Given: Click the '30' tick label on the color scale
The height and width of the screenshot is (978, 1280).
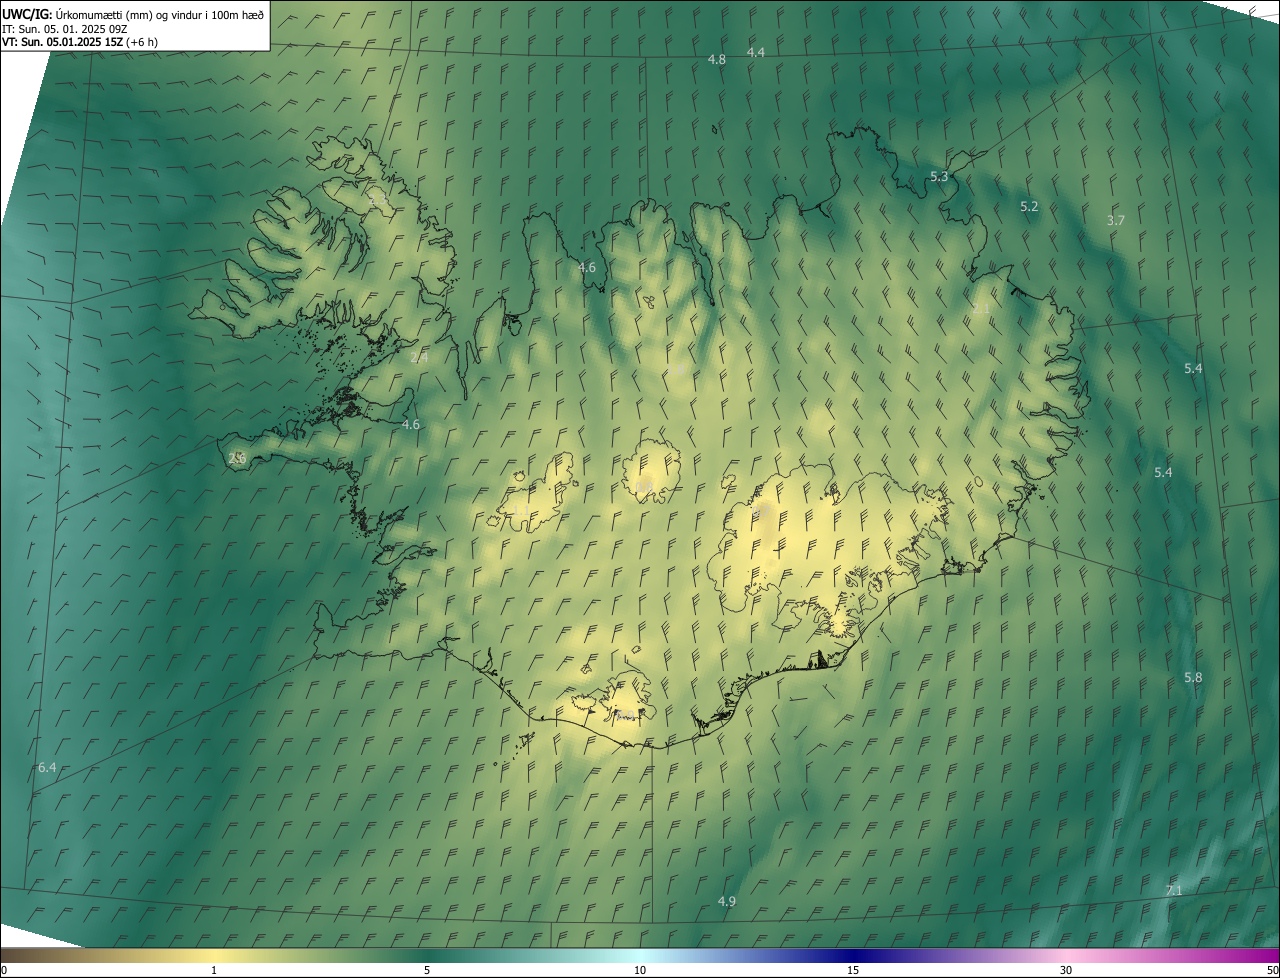Looking at the screenshot, I should pos(1066,971).
